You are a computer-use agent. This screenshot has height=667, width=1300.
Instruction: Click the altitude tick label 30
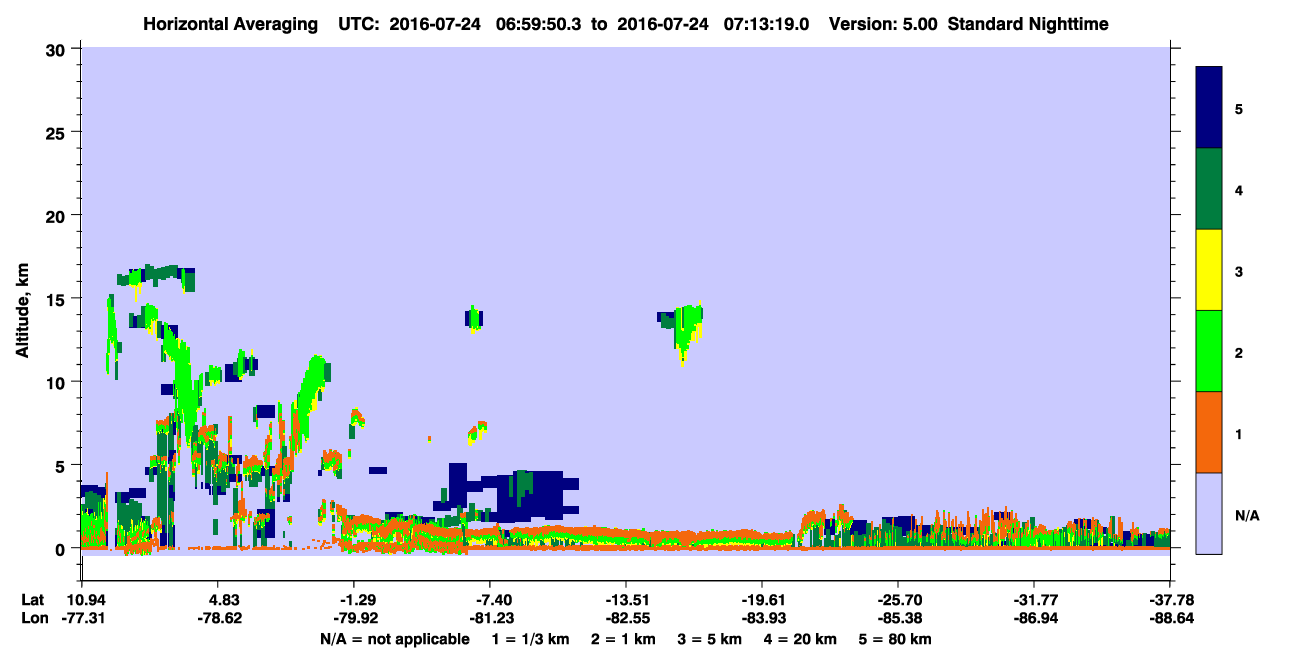[58, 49]
